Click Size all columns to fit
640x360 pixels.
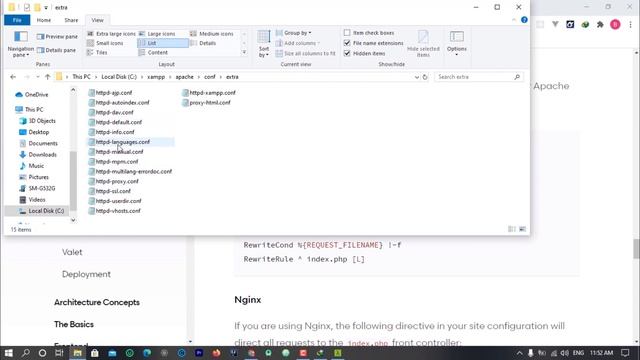(x=305, y=53)
